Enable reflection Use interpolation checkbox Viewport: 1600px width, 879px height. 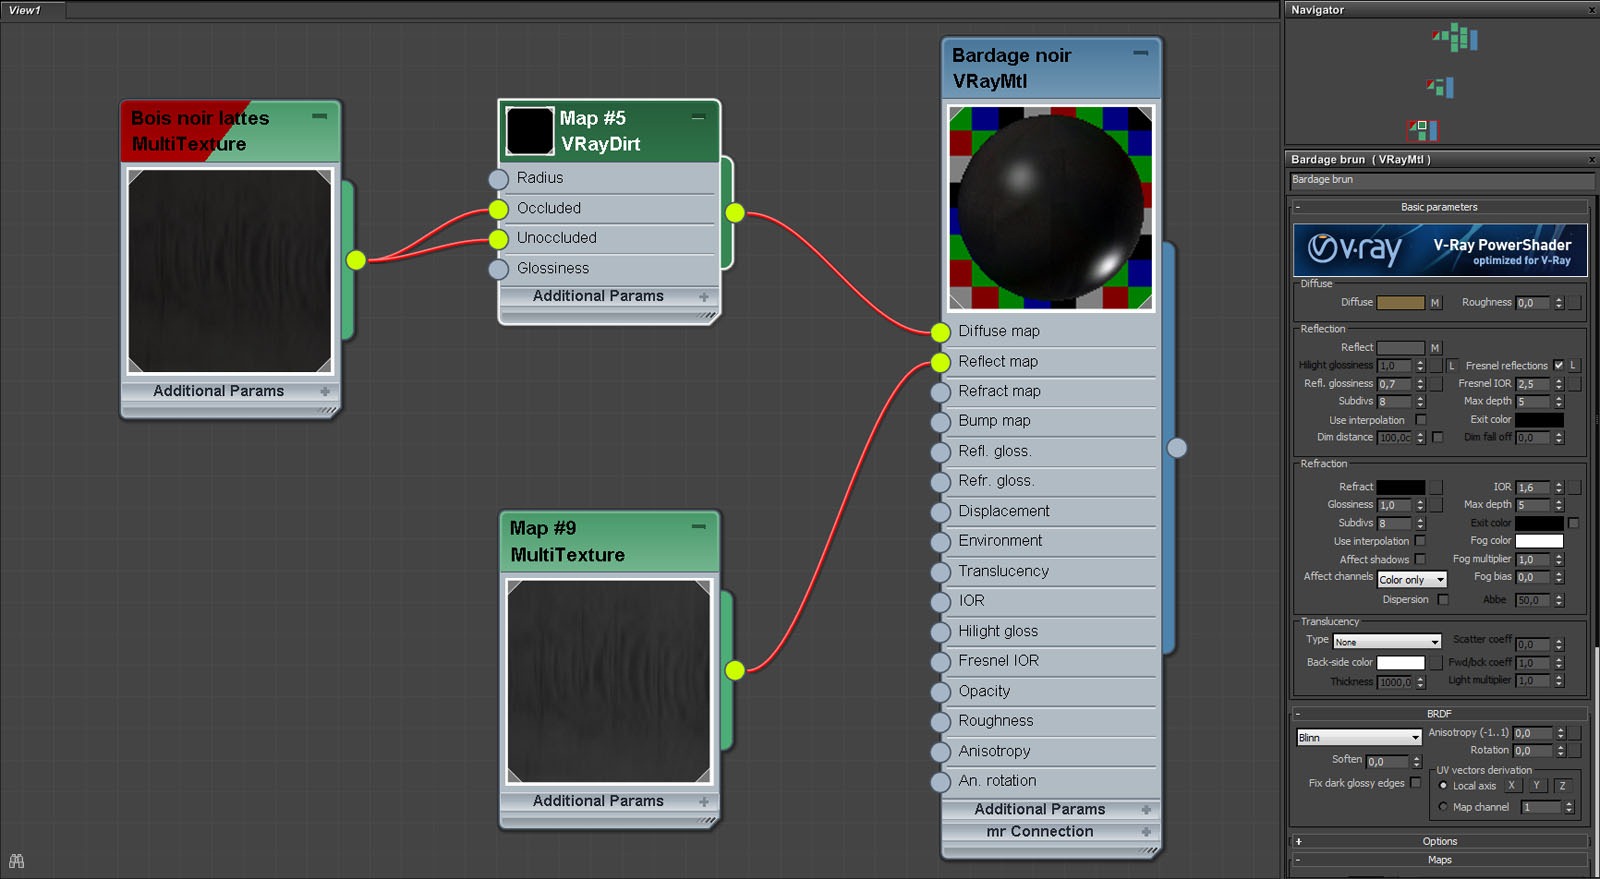click(x=1420, y=420)
